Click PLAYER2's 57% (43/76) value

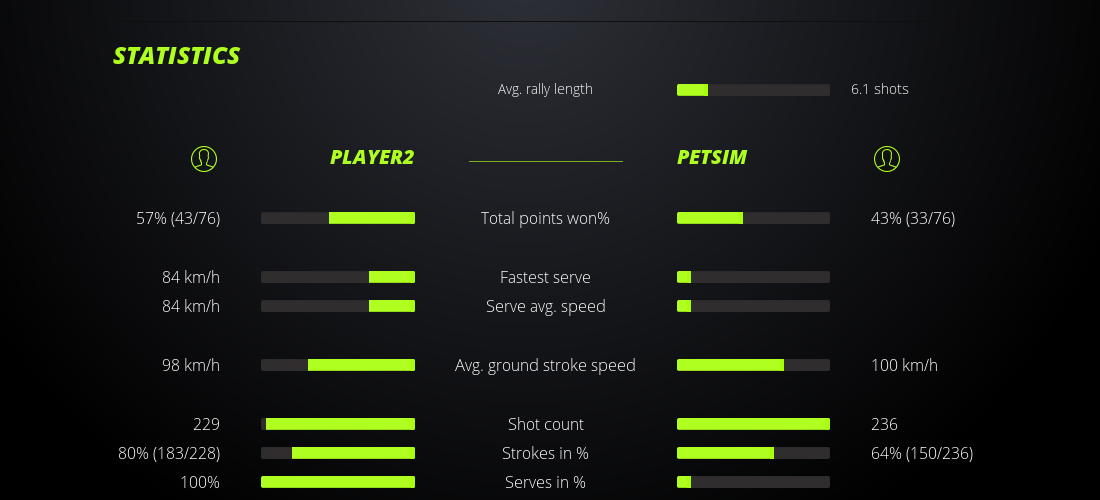coord(178,218)
